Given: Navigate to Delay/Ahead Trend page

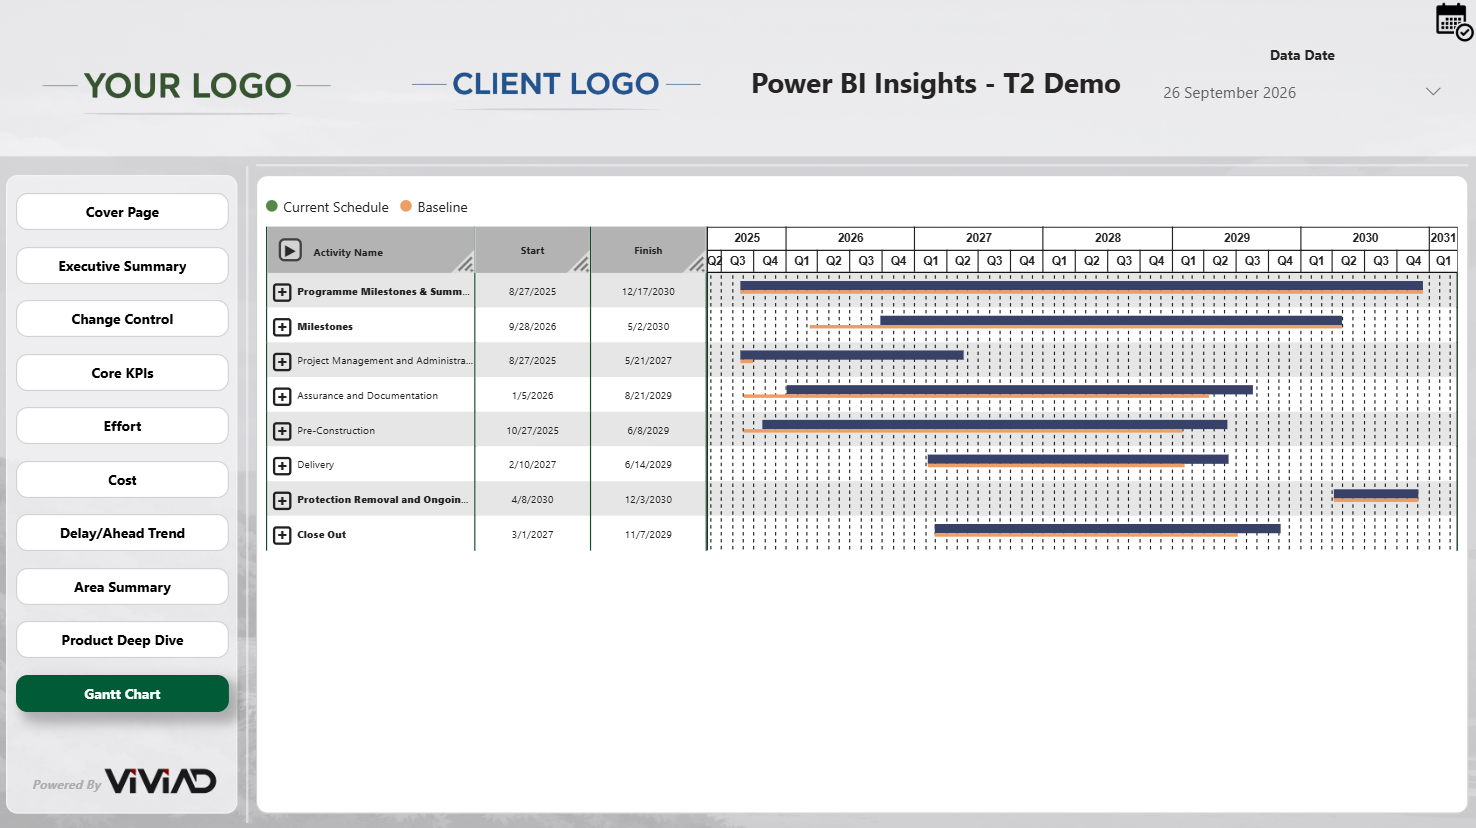Looking at the screenshot, I should (x=122, y=533).
